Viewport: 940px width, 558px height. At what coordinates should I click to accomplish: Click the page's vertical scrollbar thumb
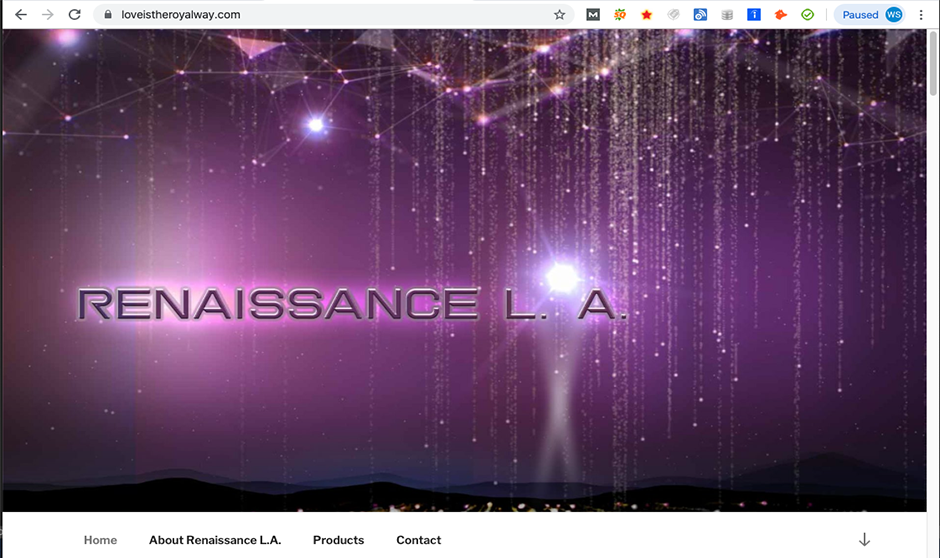(x=933, y=63)
